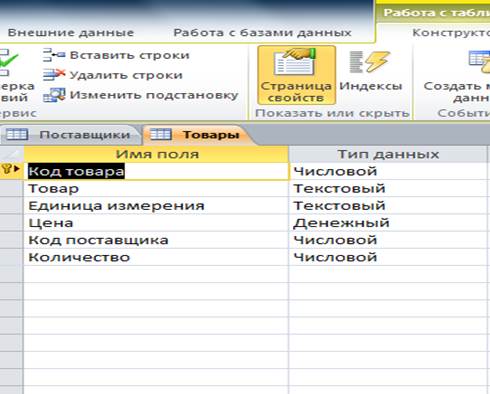Click the Индексы button label
This screenshot has height=394, width=490.
pyautogui.click(x=371, y=86)
